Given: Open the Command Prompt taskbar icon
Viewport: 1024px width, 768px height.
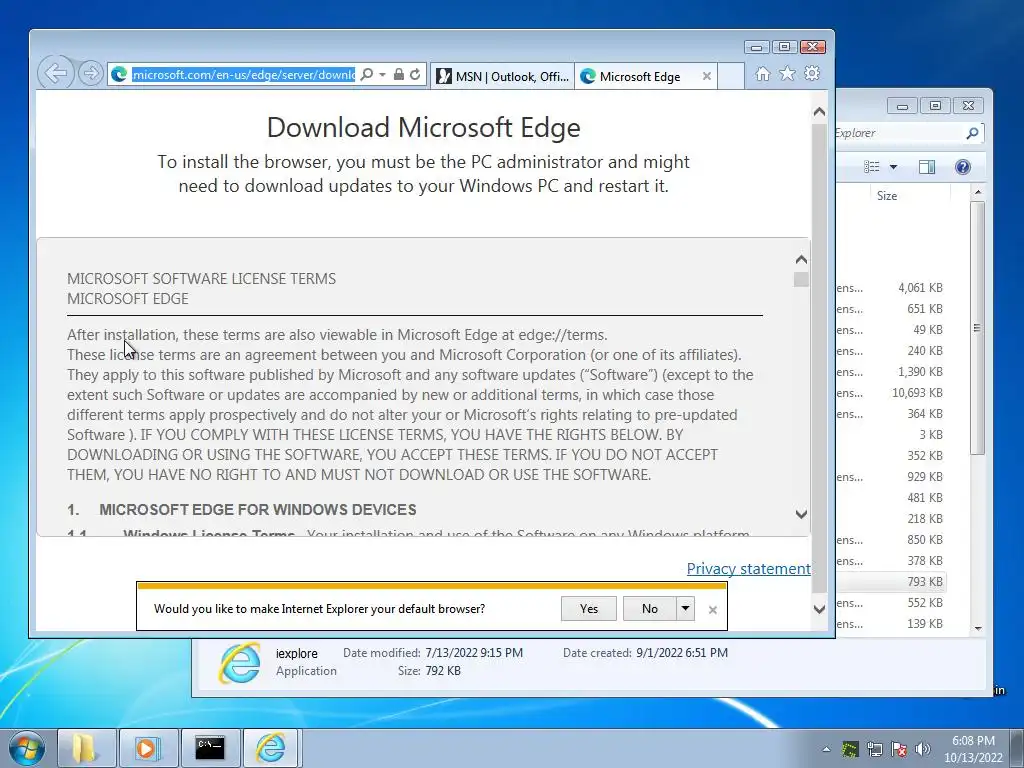Looking at the screenshot, I should (x=210, y=748).
